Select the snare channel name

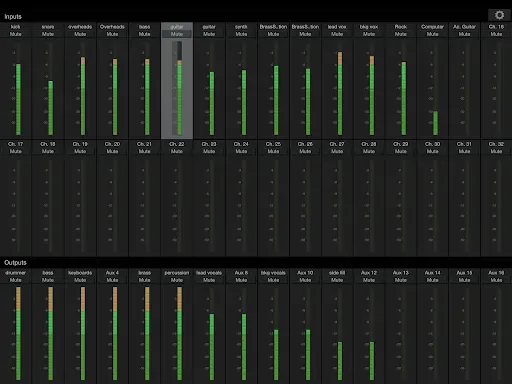tap(48, 27)
